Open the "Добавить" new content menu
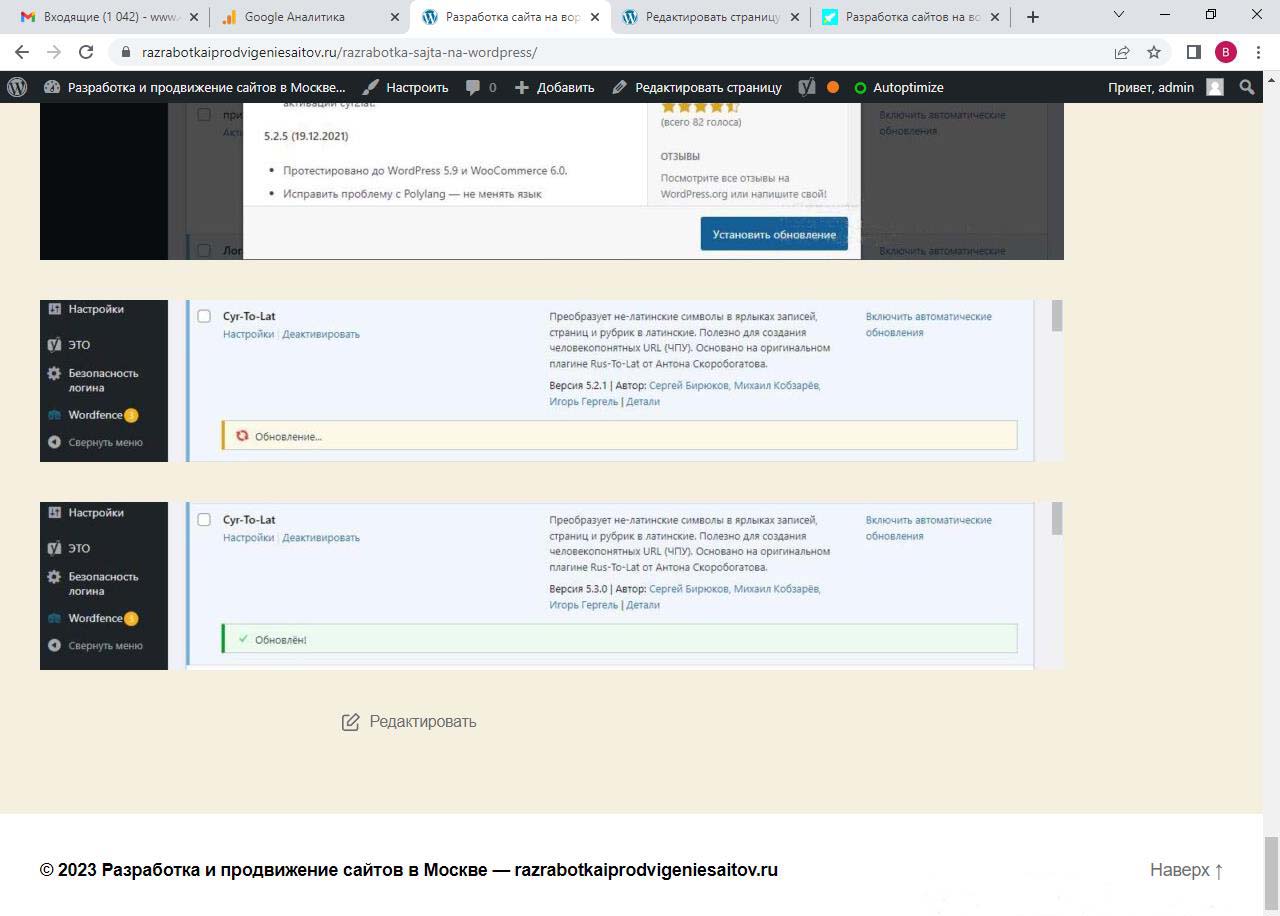The image size is (1280, 916). point(554,87)
